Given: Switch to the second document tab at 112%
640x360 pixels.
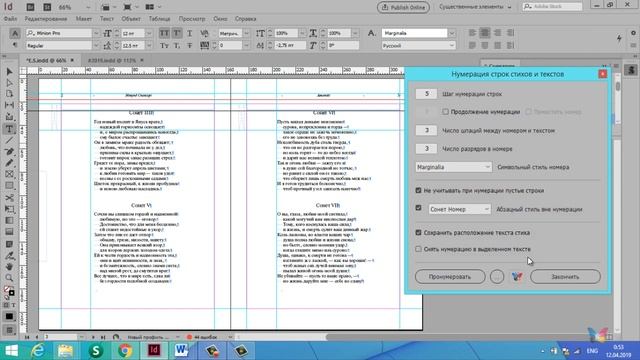Looking at the screenshot, I should pyautogui.click(x=112, y=60).
